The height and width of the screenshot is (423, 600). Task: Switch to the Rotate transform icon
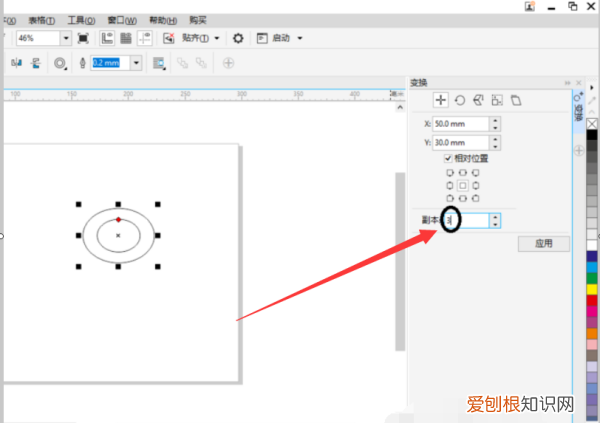(x=460, y=100)
